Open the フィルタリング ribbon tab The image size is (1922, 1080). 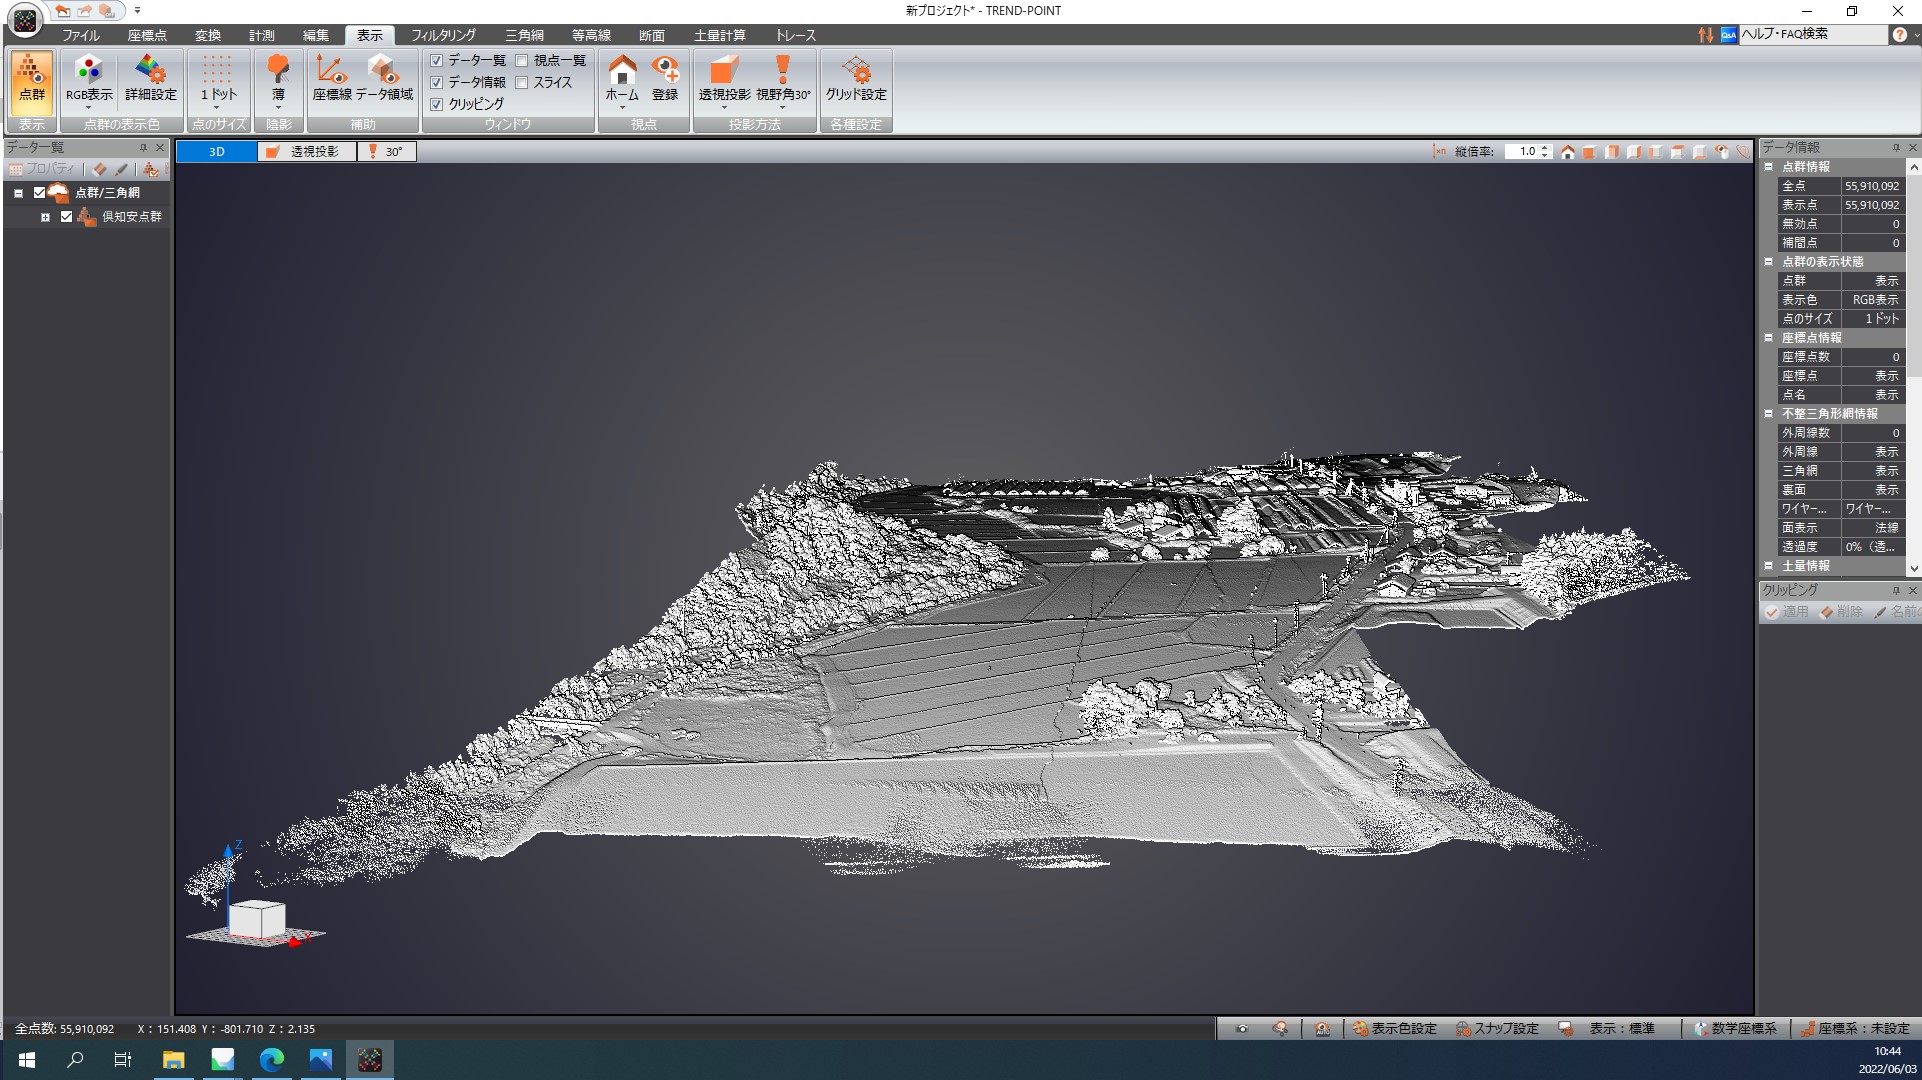(443, 35)
